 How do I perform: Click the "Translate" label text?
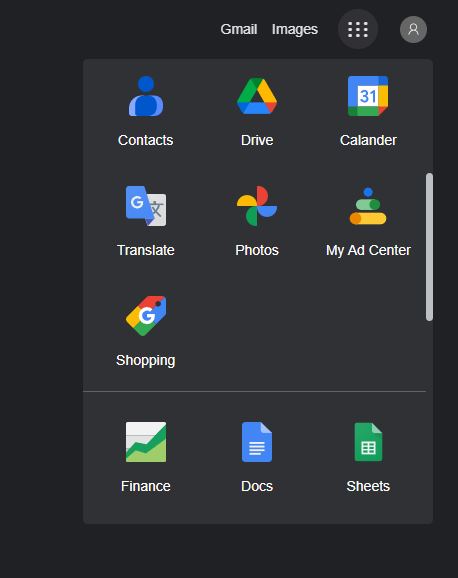(x=146, y=250)
